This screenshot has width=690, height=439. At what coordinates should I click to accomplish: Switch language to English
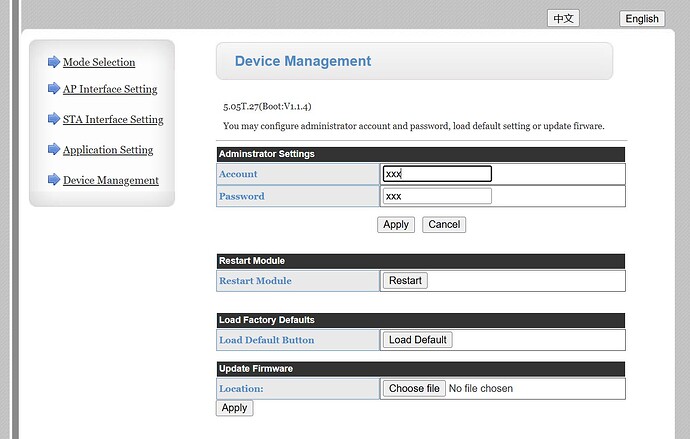point(641,18)
